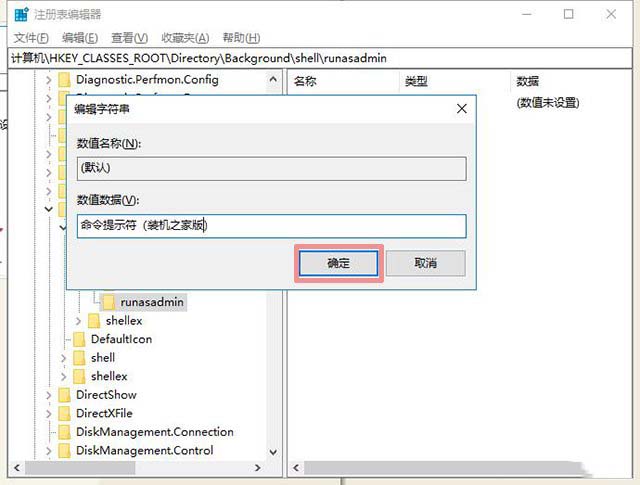Open the 收藏夹(A) menu
Image resolution: width=640 pixels, height=485 pixels.
[x=185, y=38]
